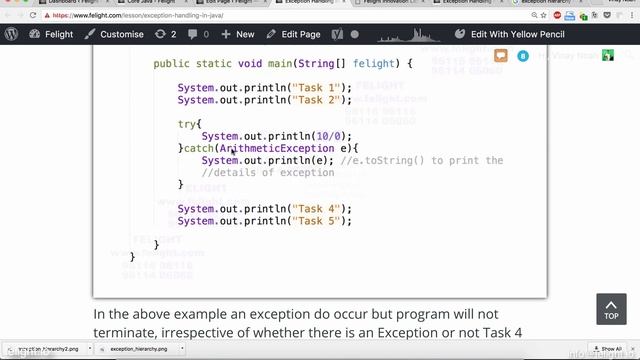
Task: Click Edit Page in admin bar
Action: (x=293, y=34)
